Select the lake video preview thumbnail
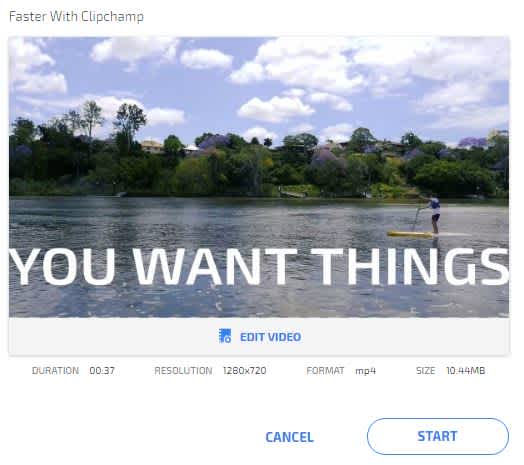The image size is (524, 465). [259, 177]
